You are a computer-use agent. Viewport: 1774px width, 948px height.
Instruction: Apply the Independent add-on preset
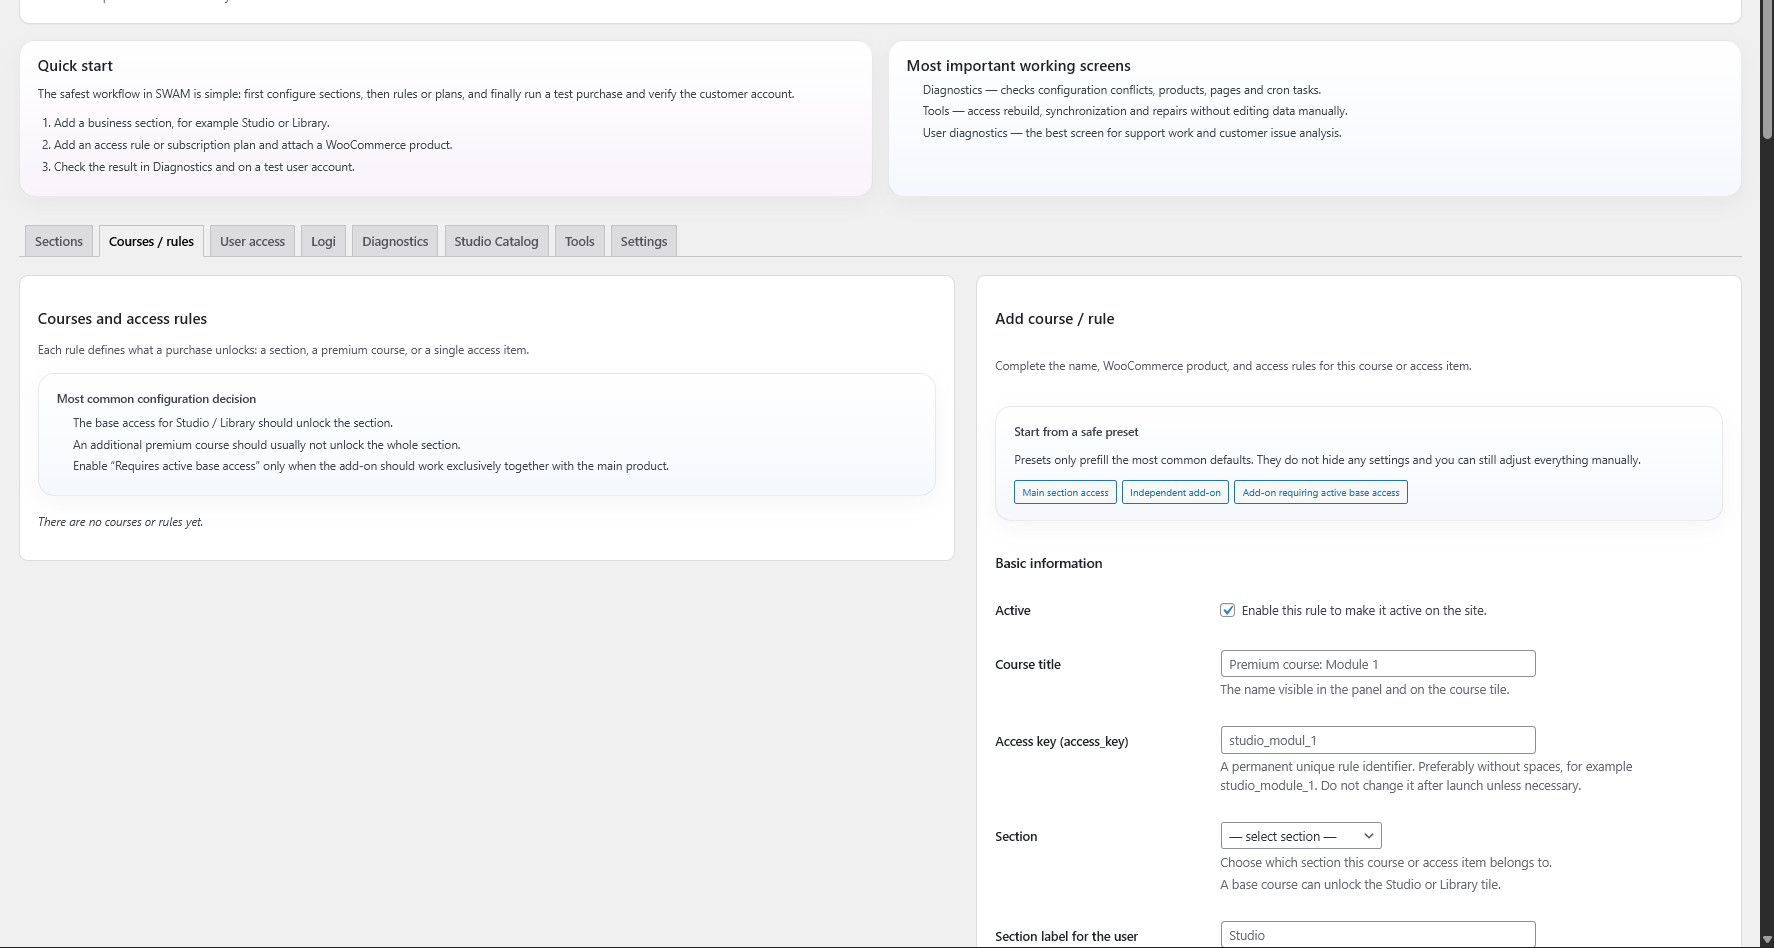pos(1175,492)
